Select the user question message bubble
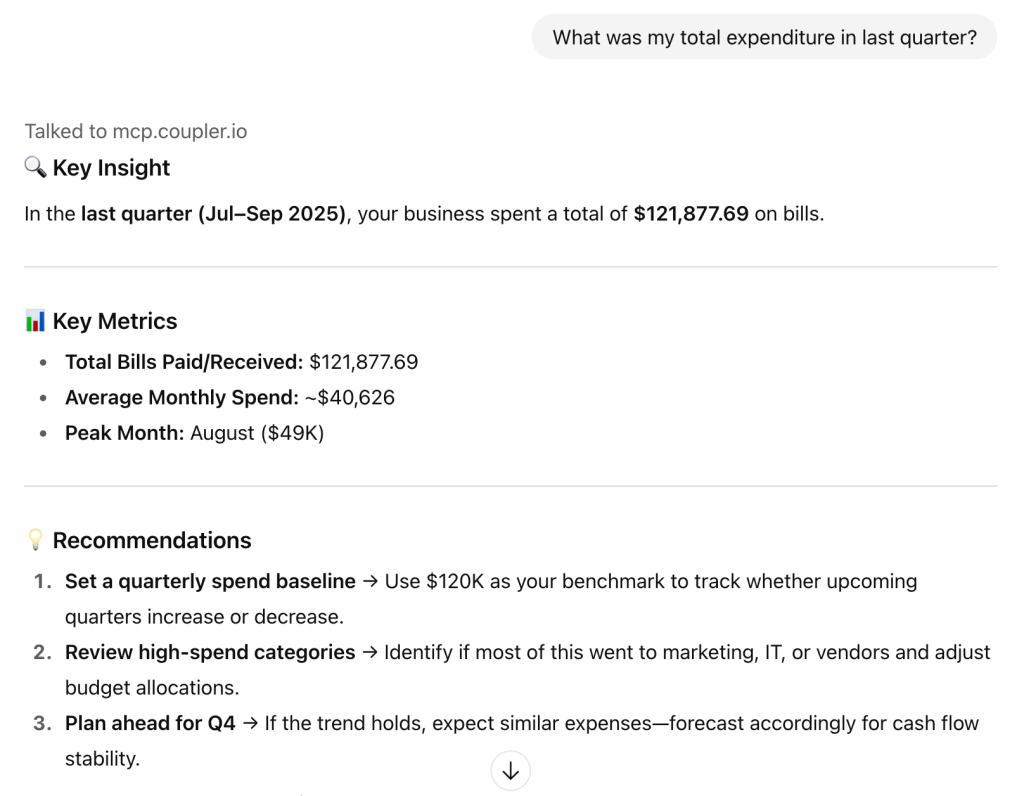 [x=764, y=37]
